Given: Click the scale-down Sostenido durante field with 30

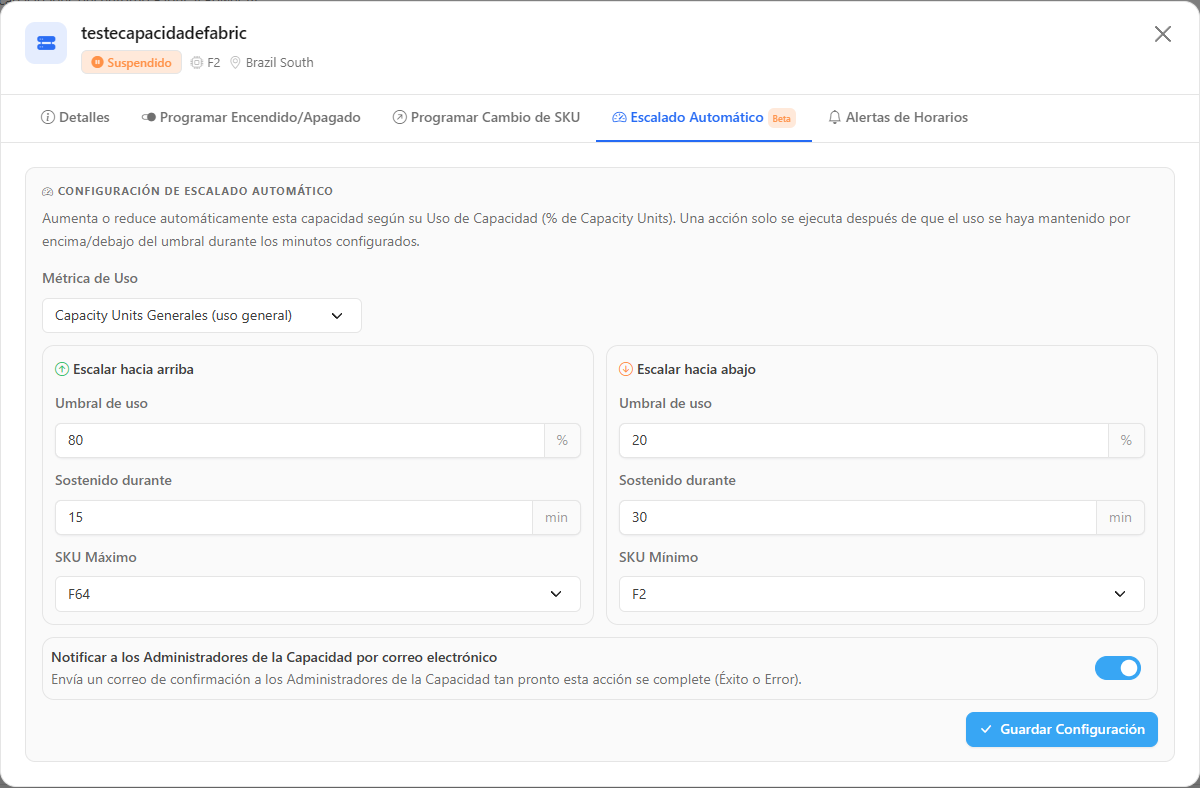Looking at the screenshot, I should point(858,517).
